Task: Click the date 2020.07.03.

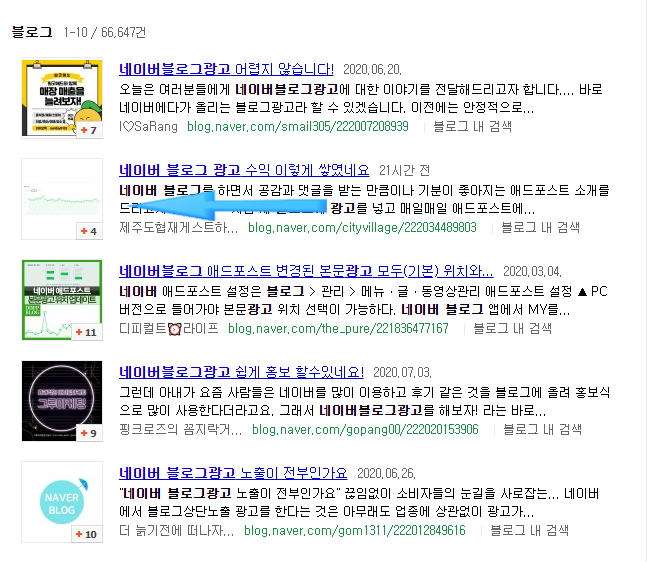Action: 402,373
